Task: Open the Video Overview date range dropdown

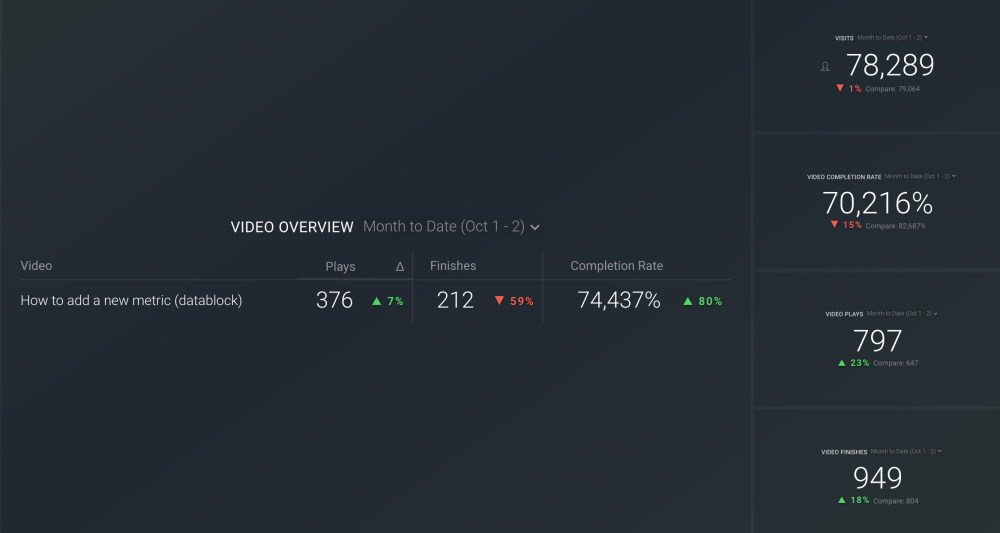Action: [x=451, y=227]
